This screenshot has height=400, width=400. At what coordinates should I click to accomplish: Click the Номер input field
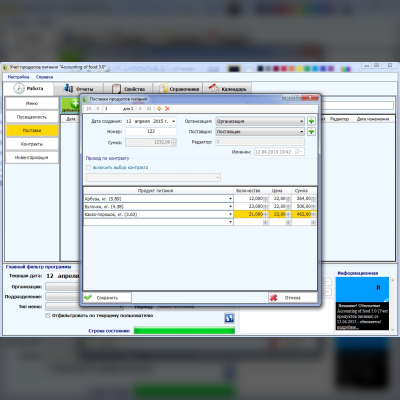151,132
